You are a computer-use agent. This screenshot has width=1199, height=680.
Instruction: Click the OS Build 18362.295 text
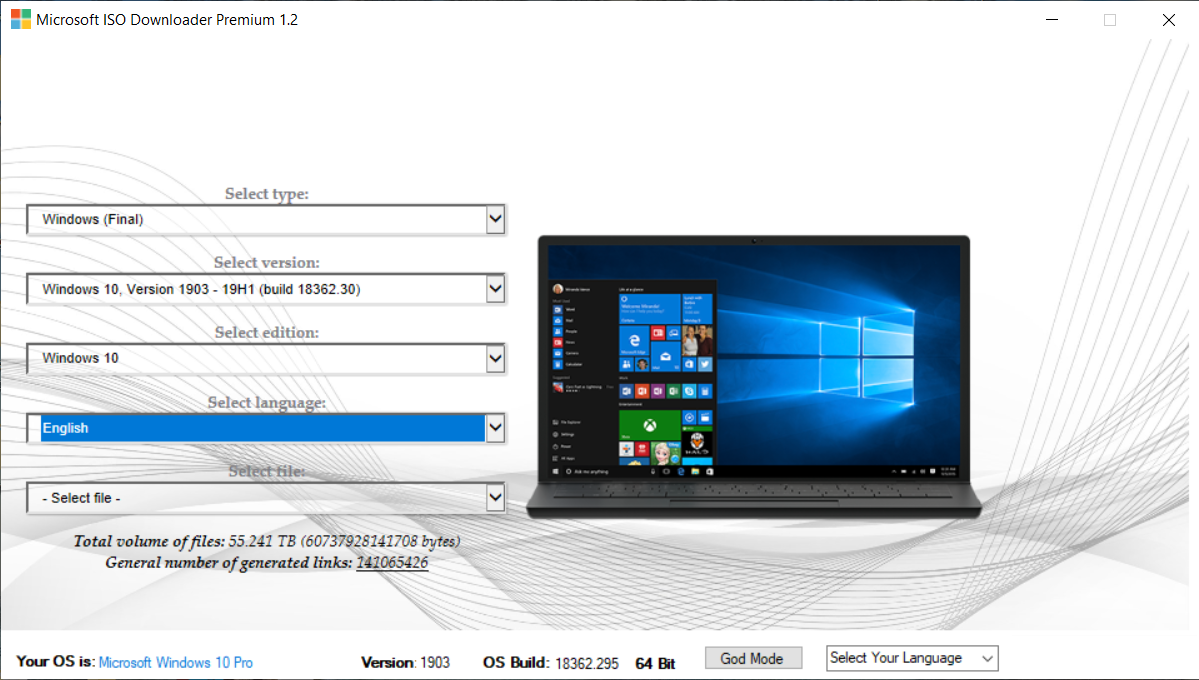[x=551, y=663]
